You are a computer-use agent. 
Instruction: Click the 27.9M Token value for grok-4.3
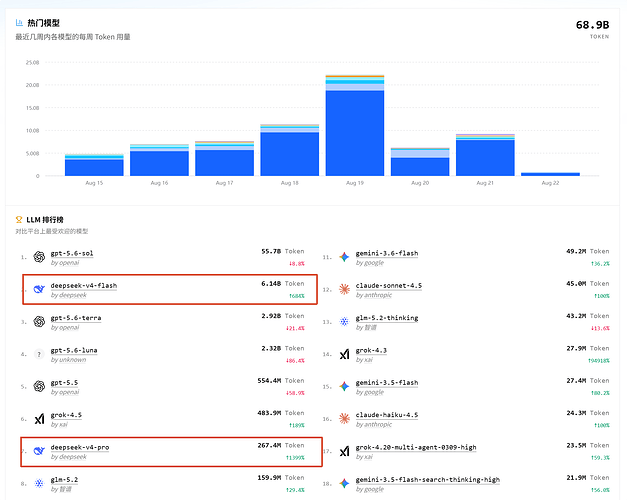click(588, 348)
